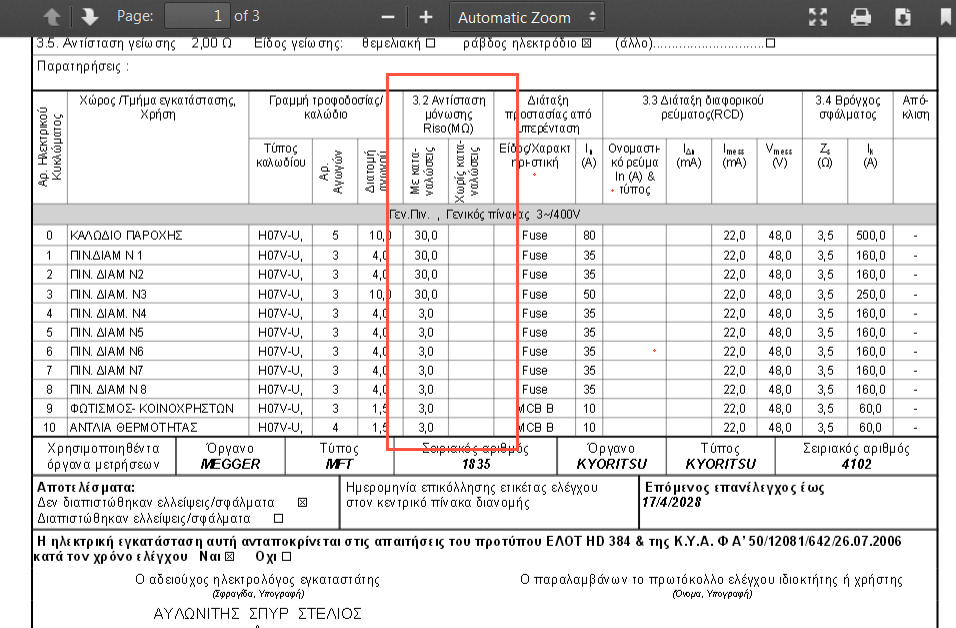
Task: Click the serial number '4102'
Action: click(856, 464)
